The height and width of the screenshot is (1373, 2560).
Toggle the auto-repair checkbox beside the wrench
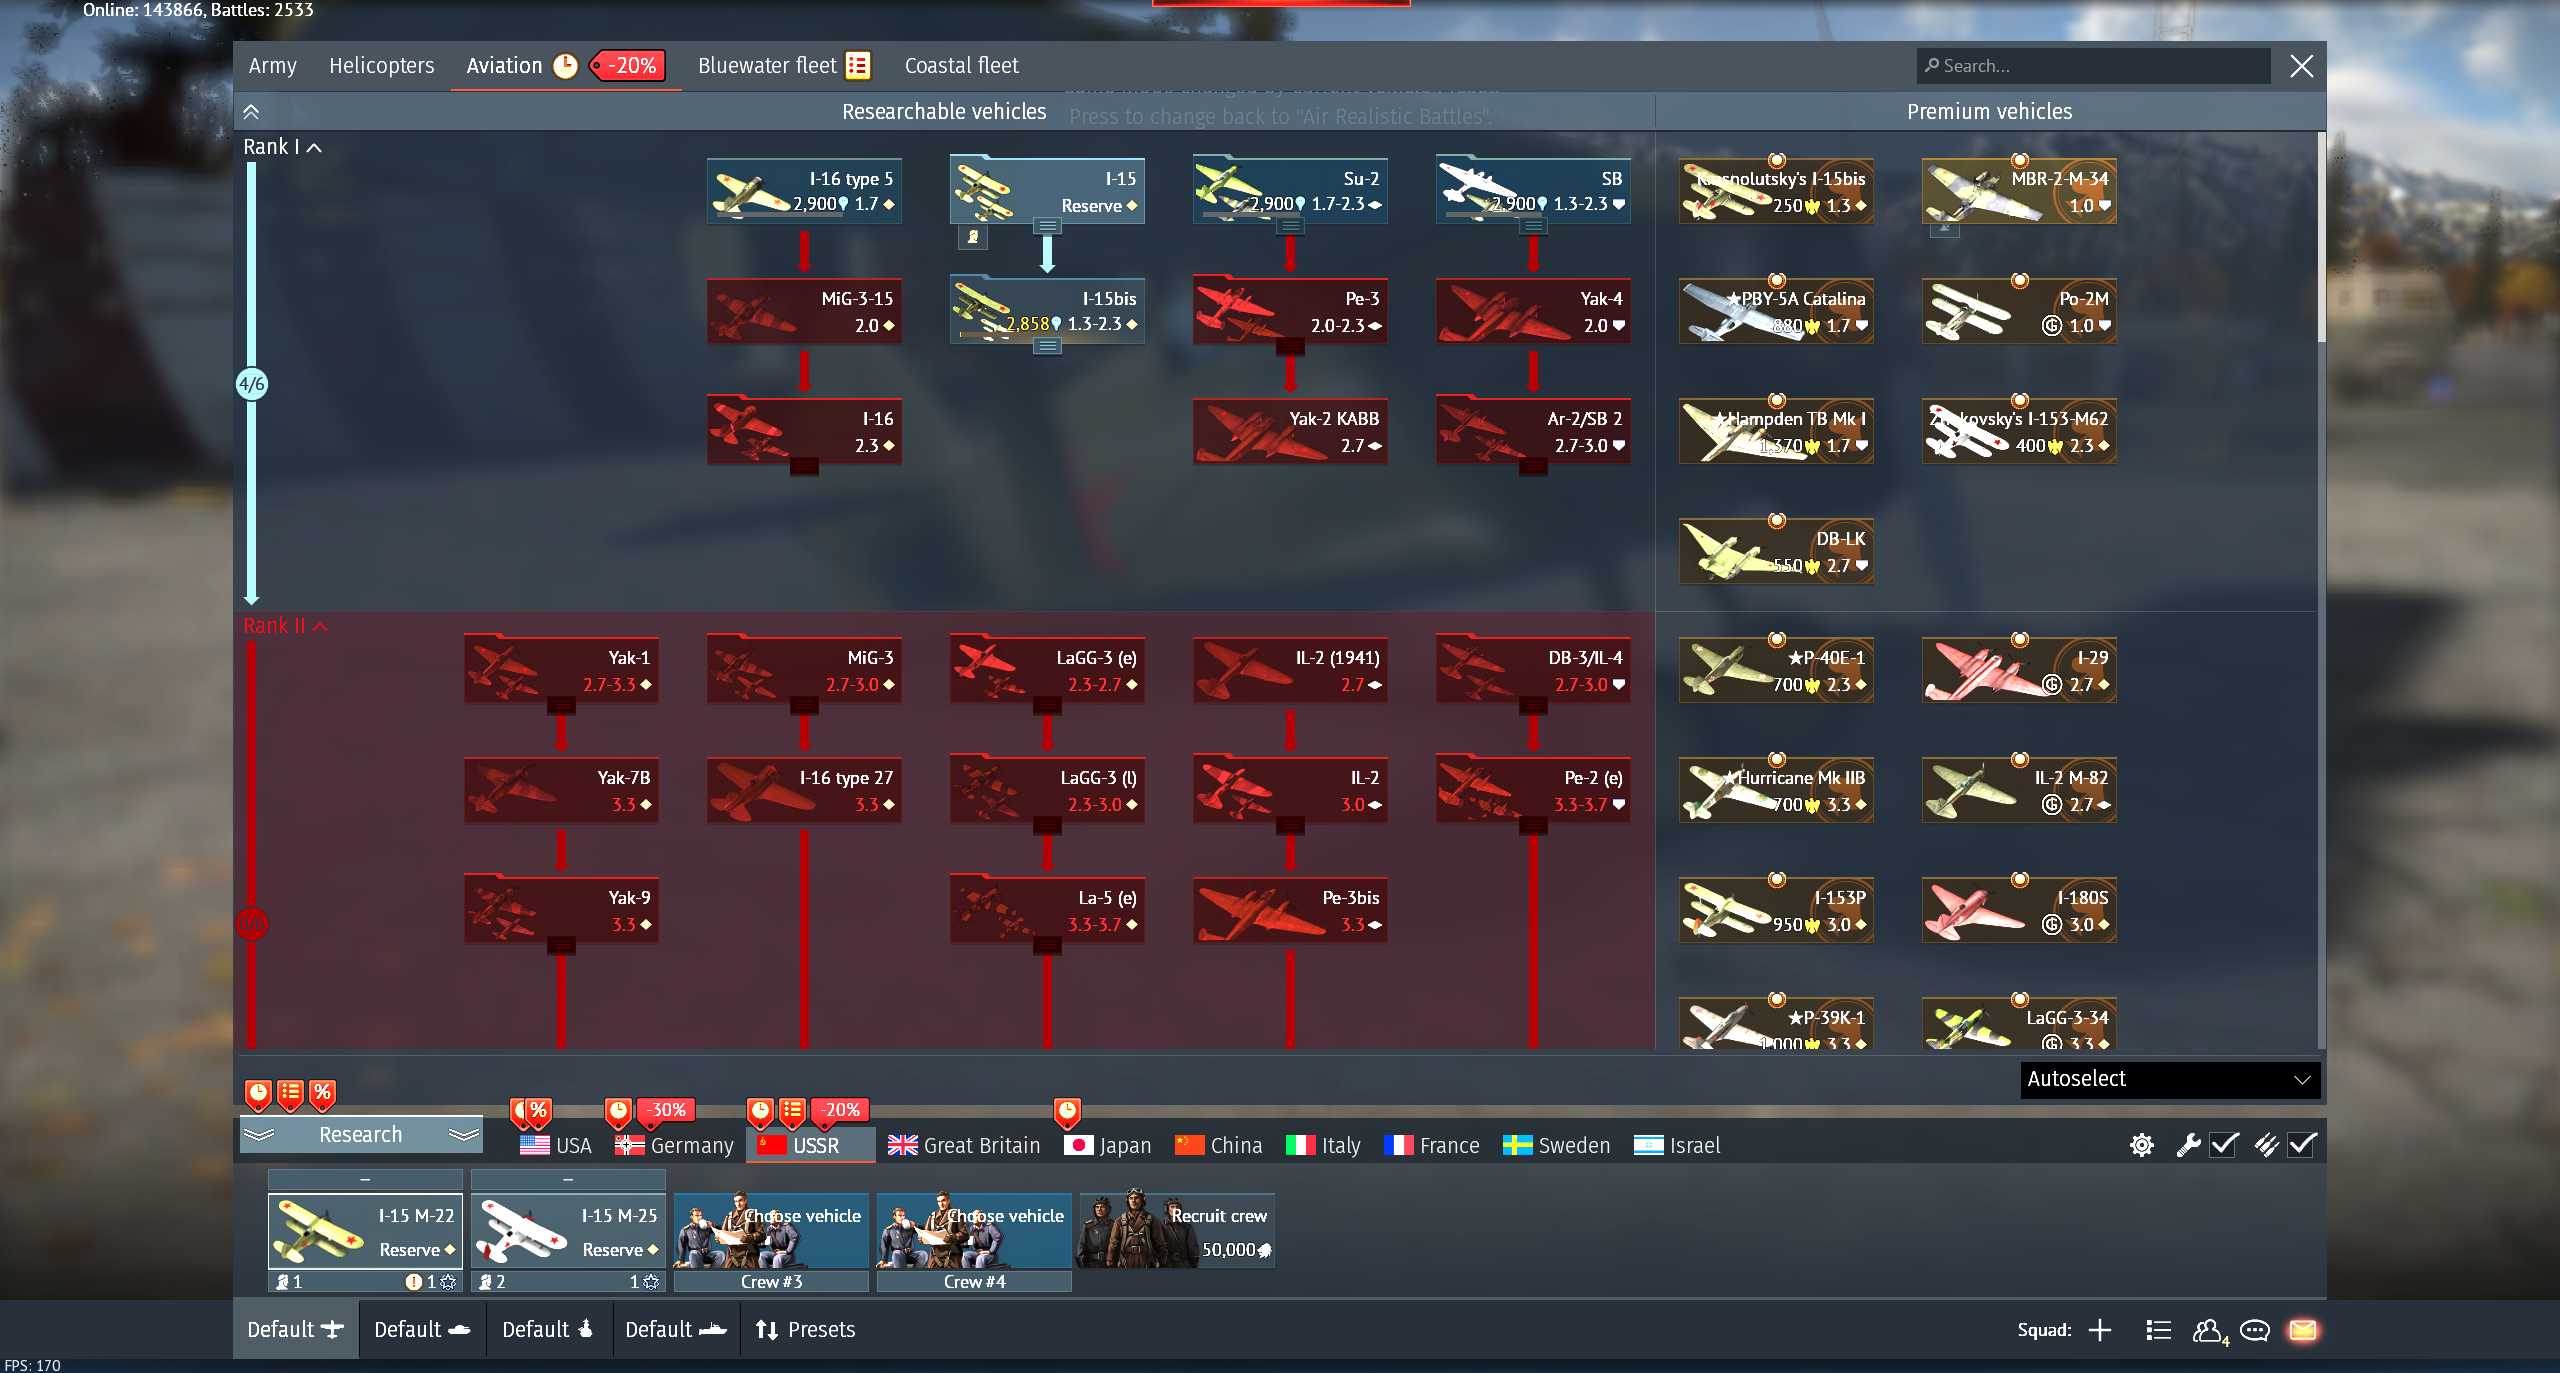coord(2224,1145)
